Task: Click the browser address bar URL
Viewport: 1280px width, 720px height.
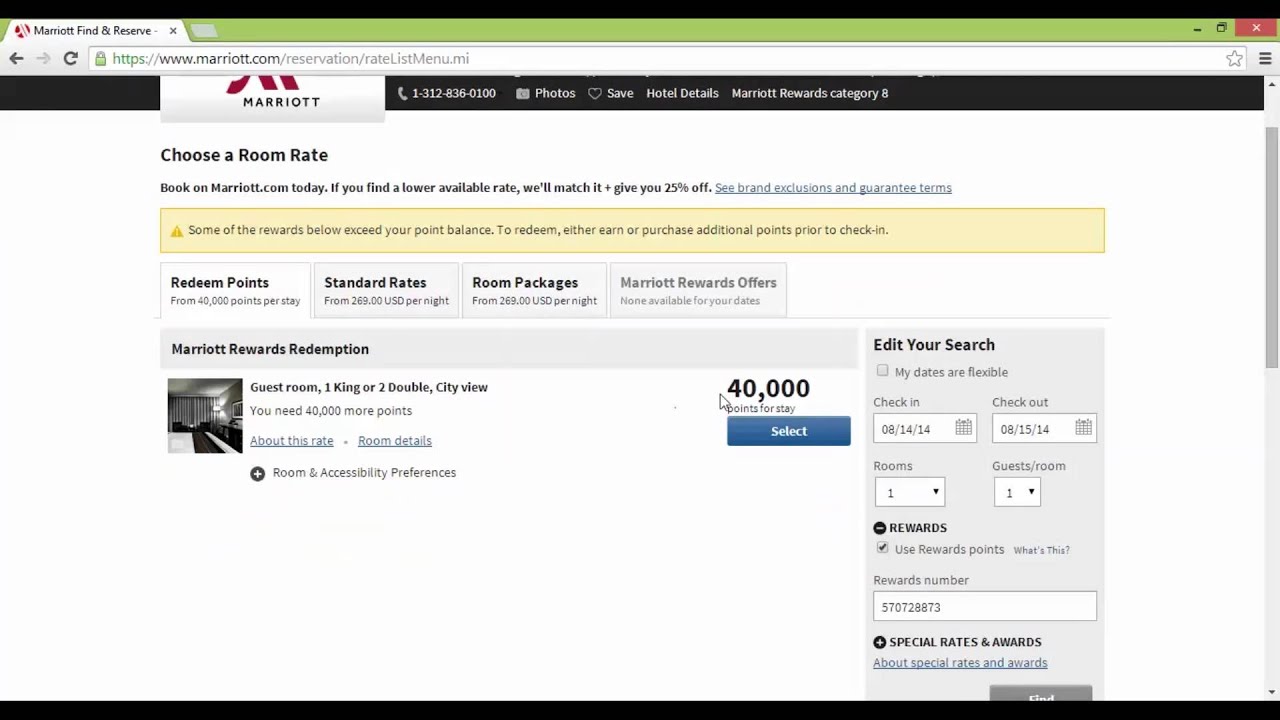Action: click(291, 59)
